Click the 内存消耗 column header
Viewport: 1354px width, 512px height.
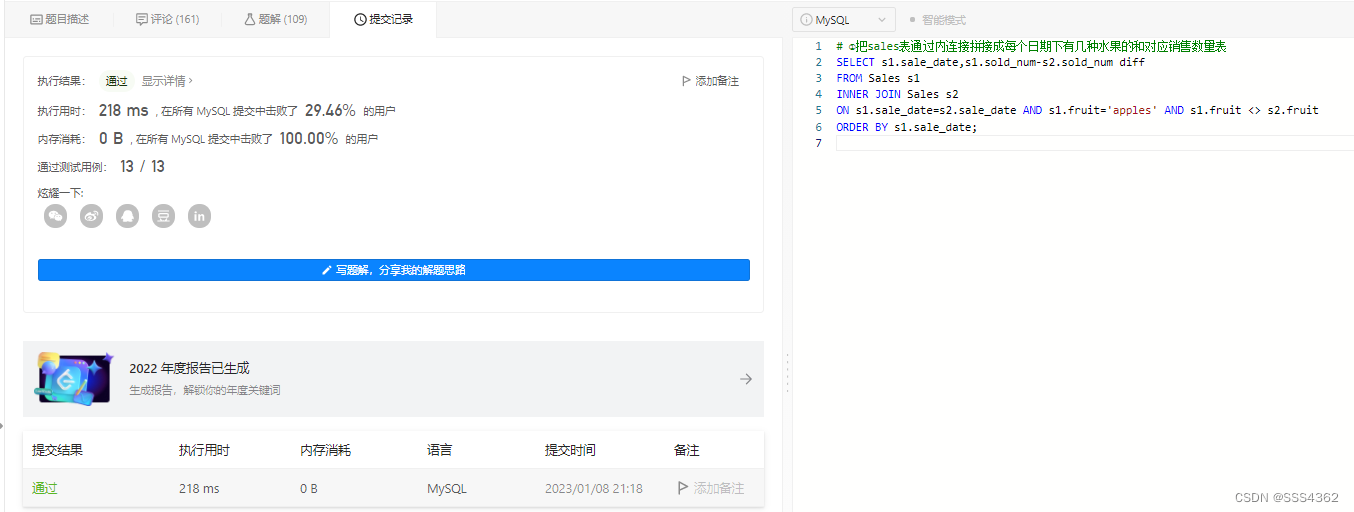325,451
